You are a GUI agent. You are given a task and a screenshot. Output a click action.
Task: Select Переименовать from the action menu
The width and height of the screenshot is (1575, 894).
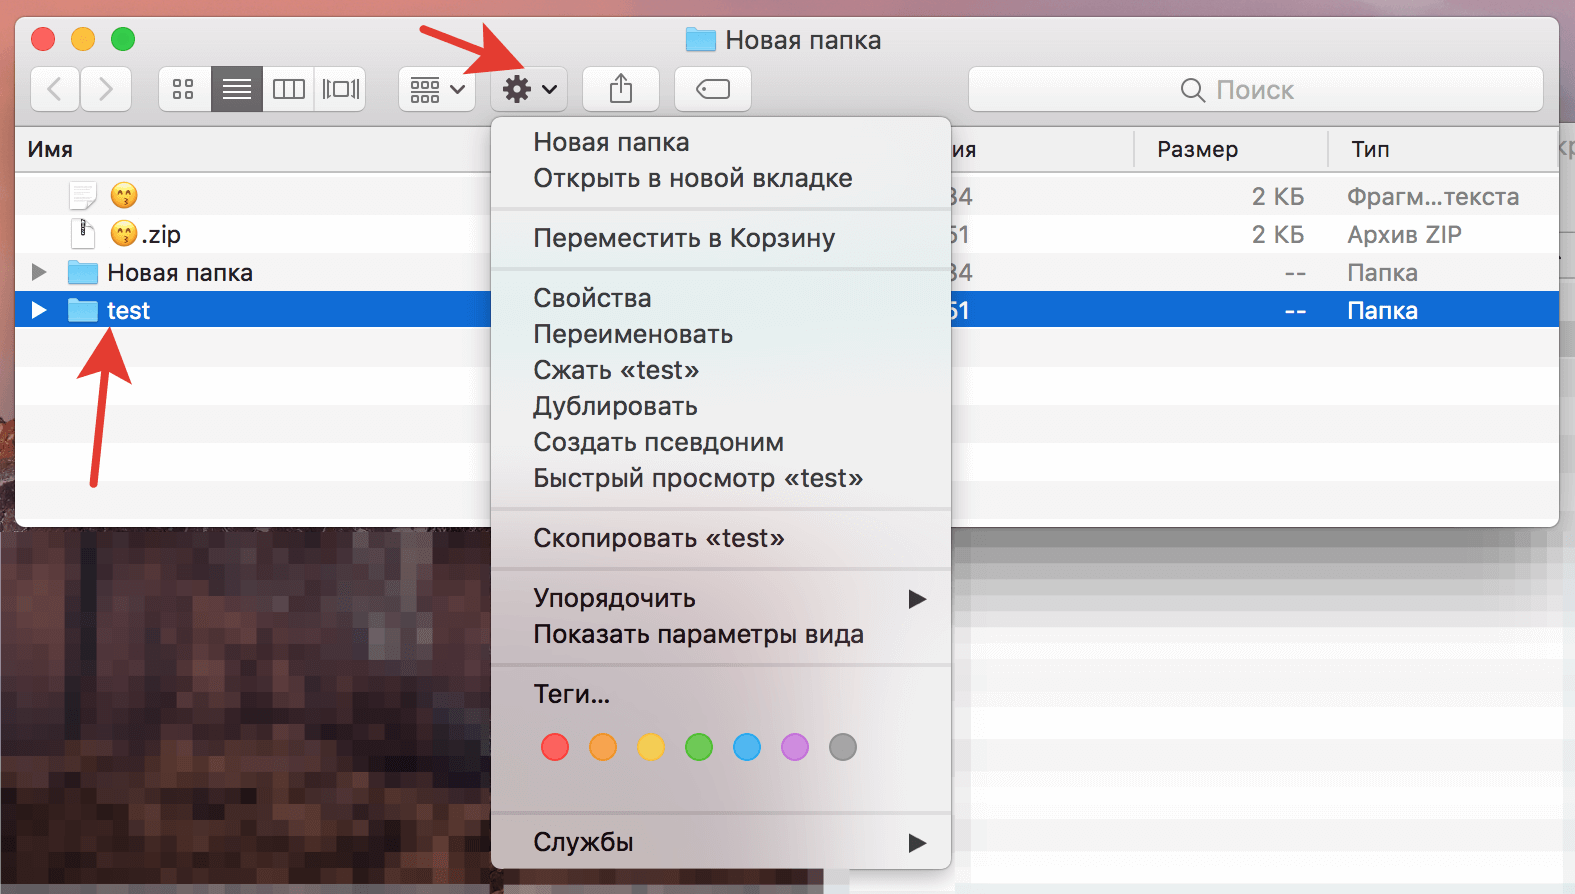(633, 334)
